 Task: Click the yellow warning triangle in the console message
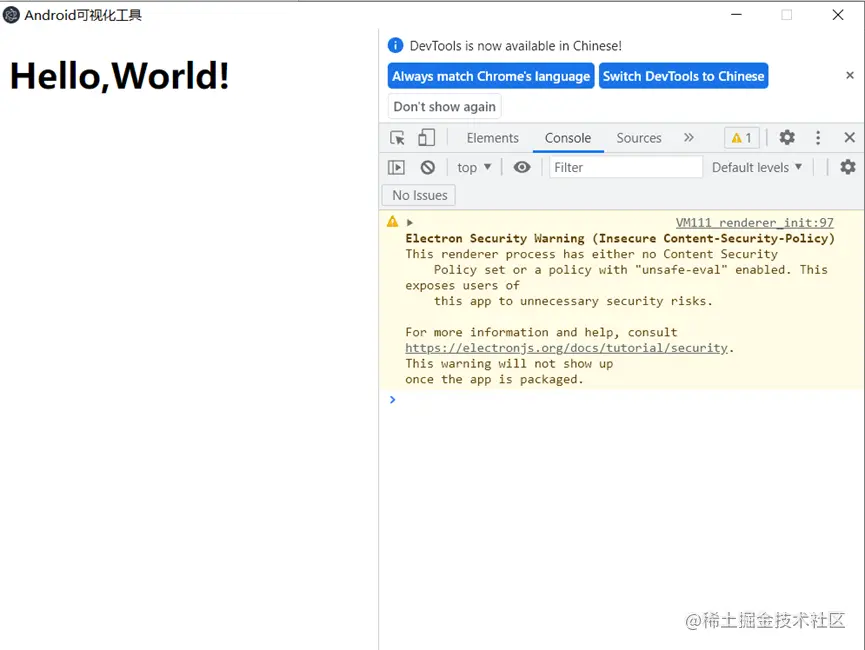click(392, 222)
